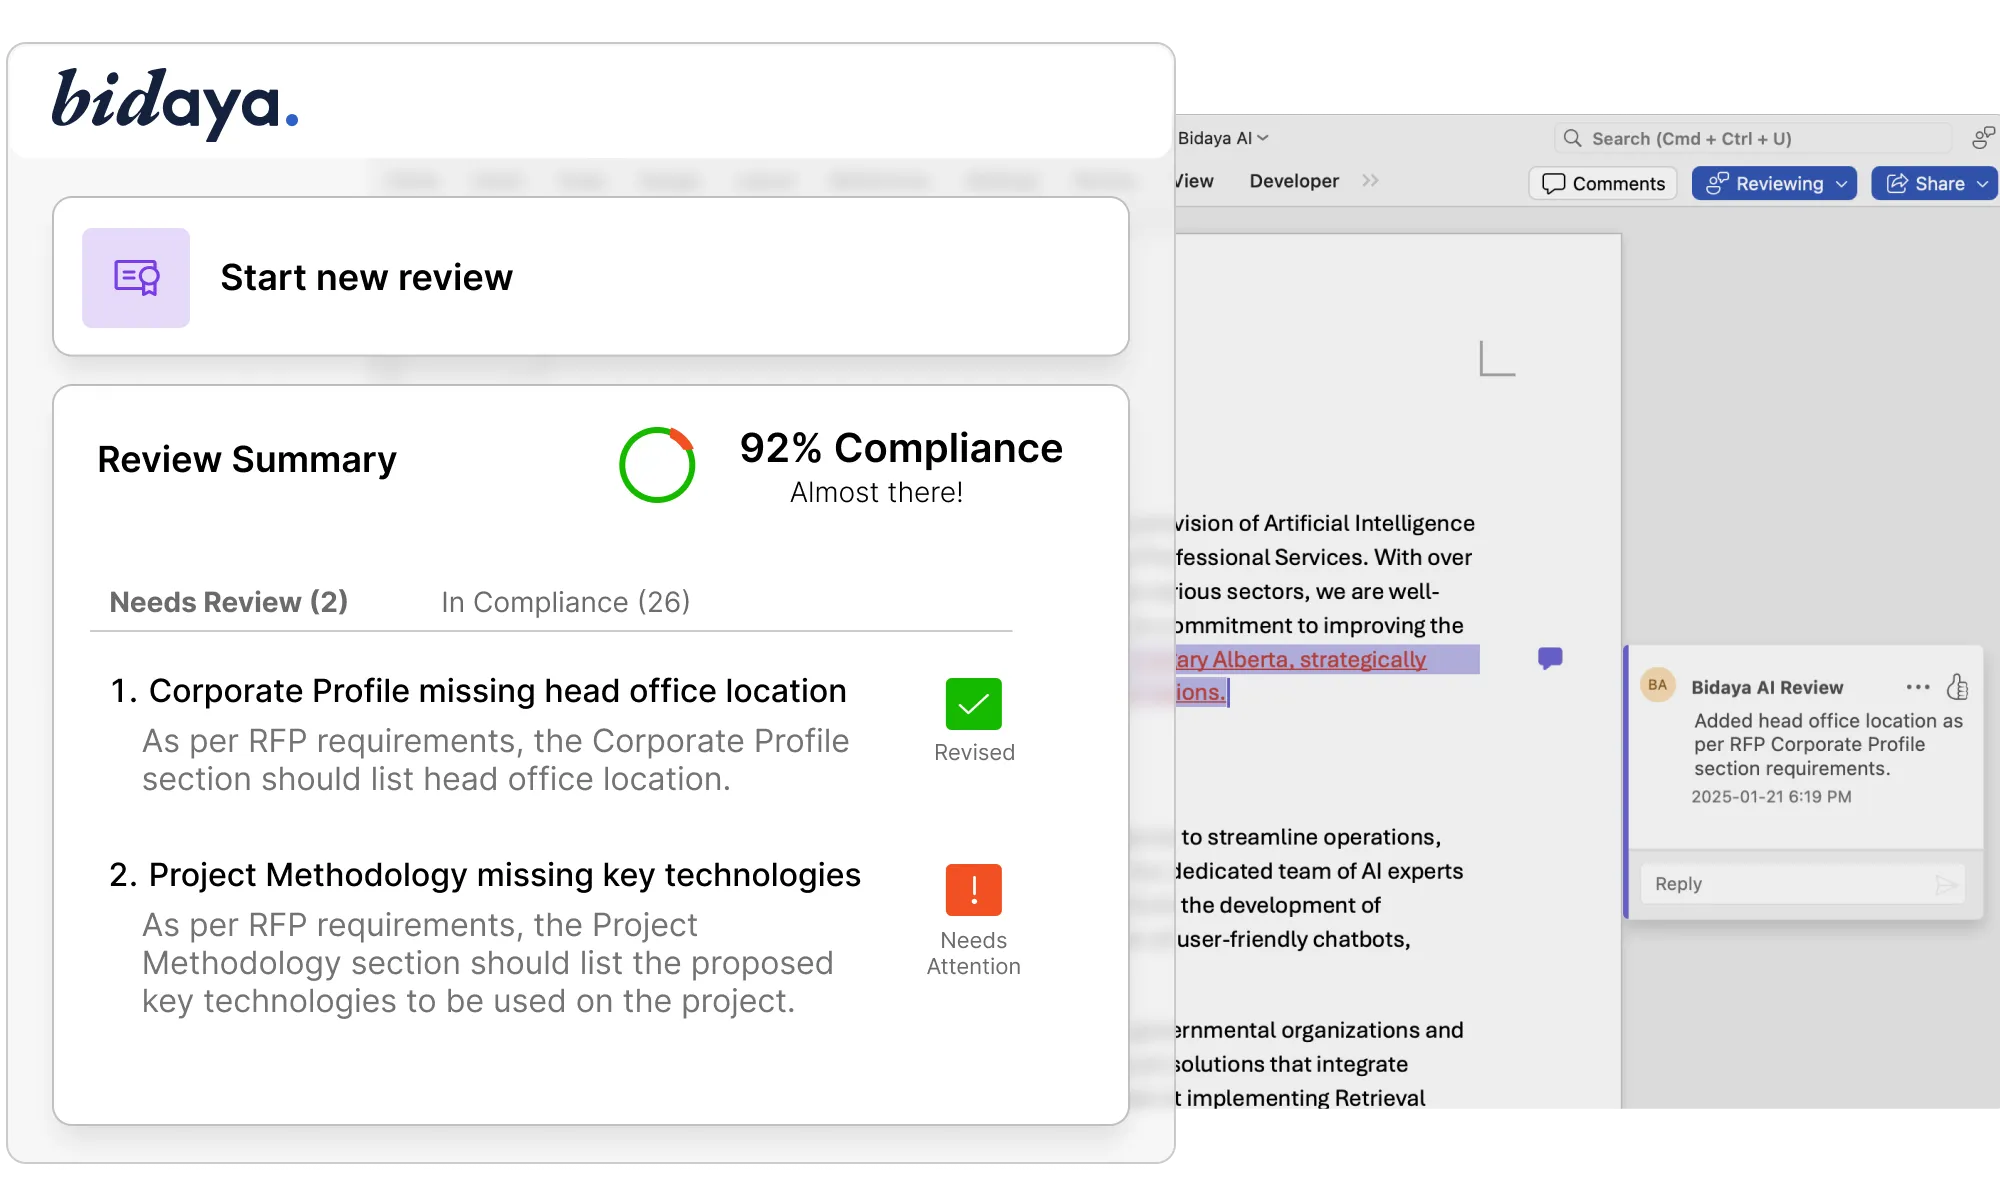
Task: Click the send reply arrow icon
Action: pos(1945,885)
